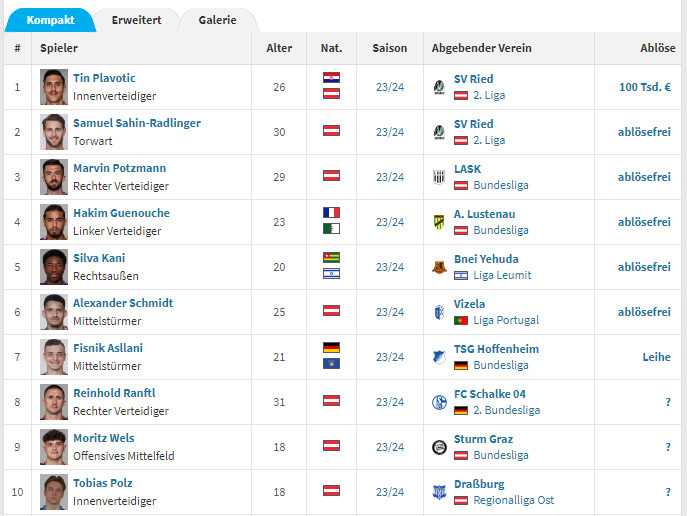Click the Vizela club crest icon
The image size is (687, 516).
(439, 312)
